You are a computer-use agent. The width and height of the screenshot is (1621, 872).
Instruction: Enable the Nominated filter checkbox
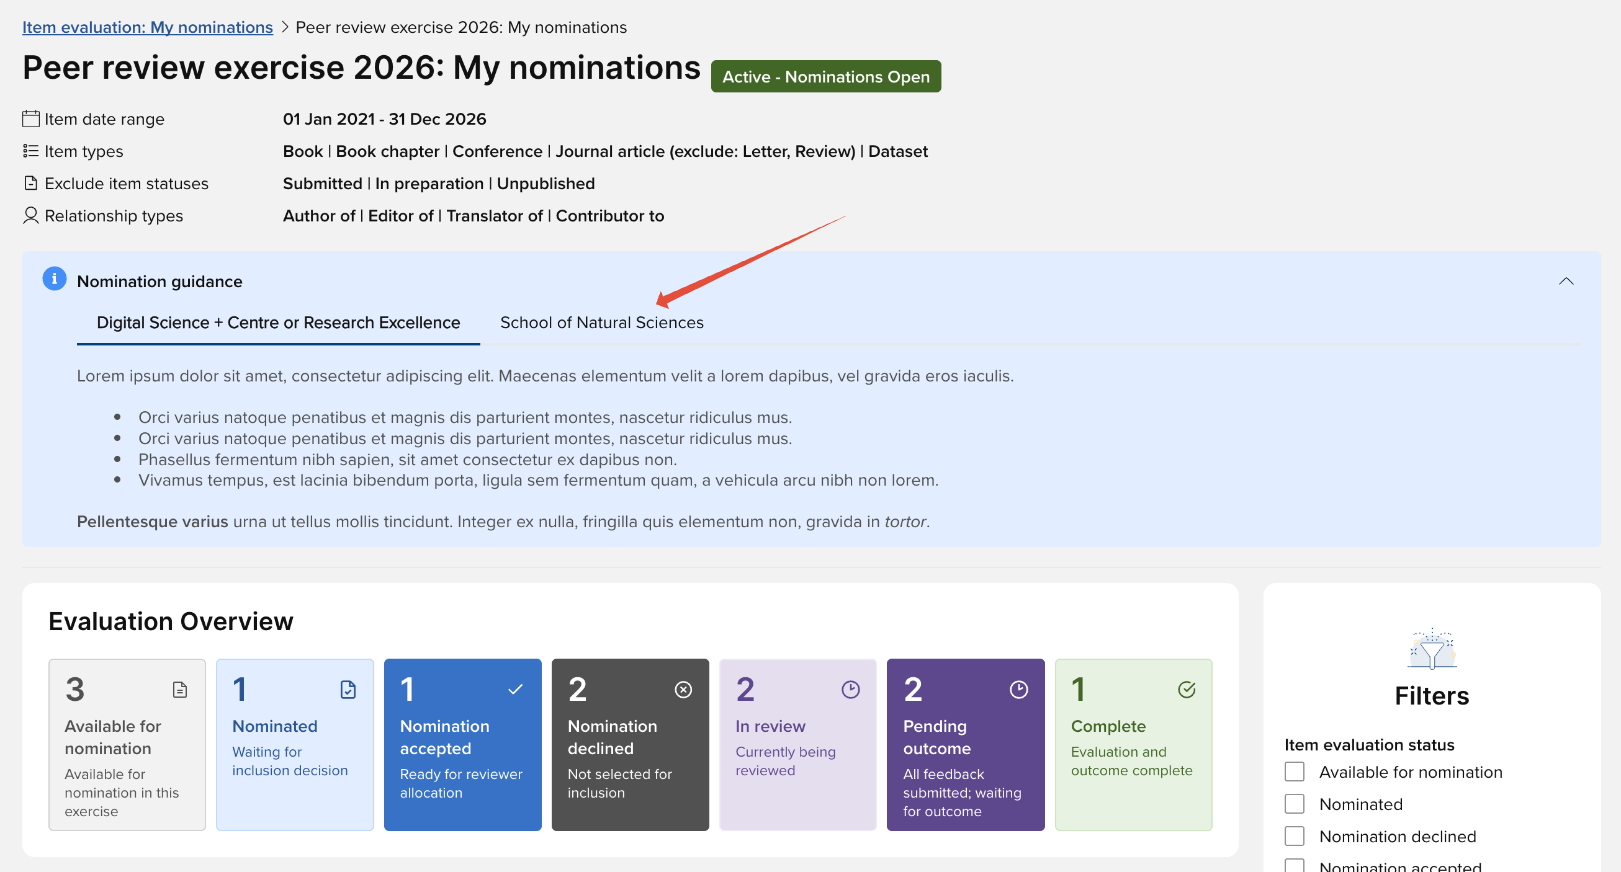[x=1295, y=804]
